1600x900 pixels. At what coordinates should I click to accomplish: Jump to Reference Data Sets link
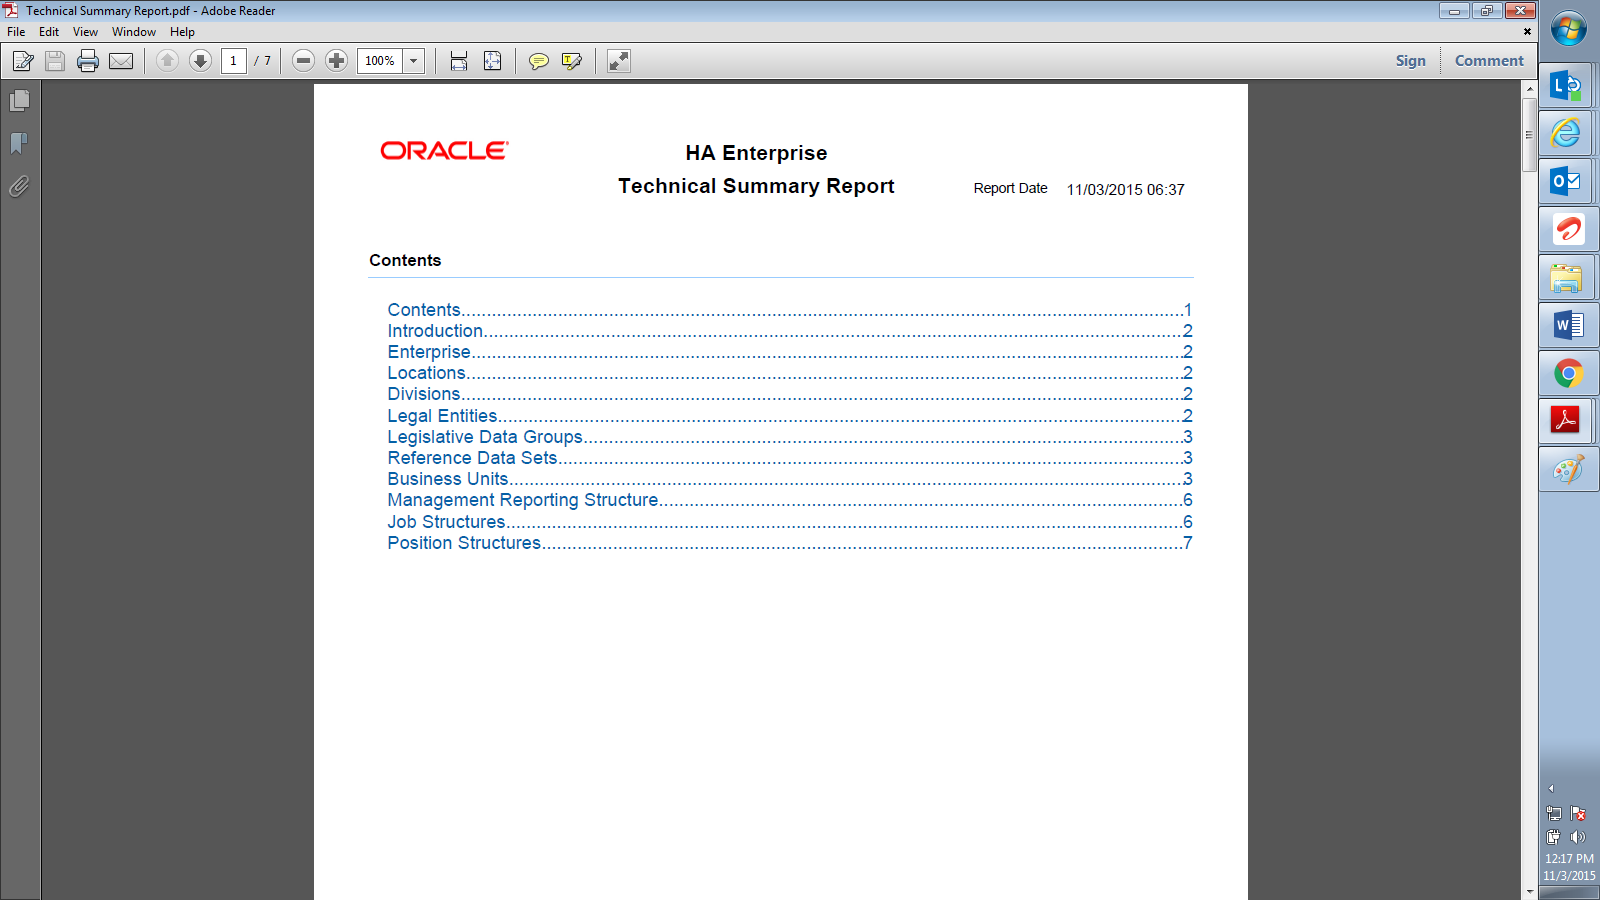790,458
